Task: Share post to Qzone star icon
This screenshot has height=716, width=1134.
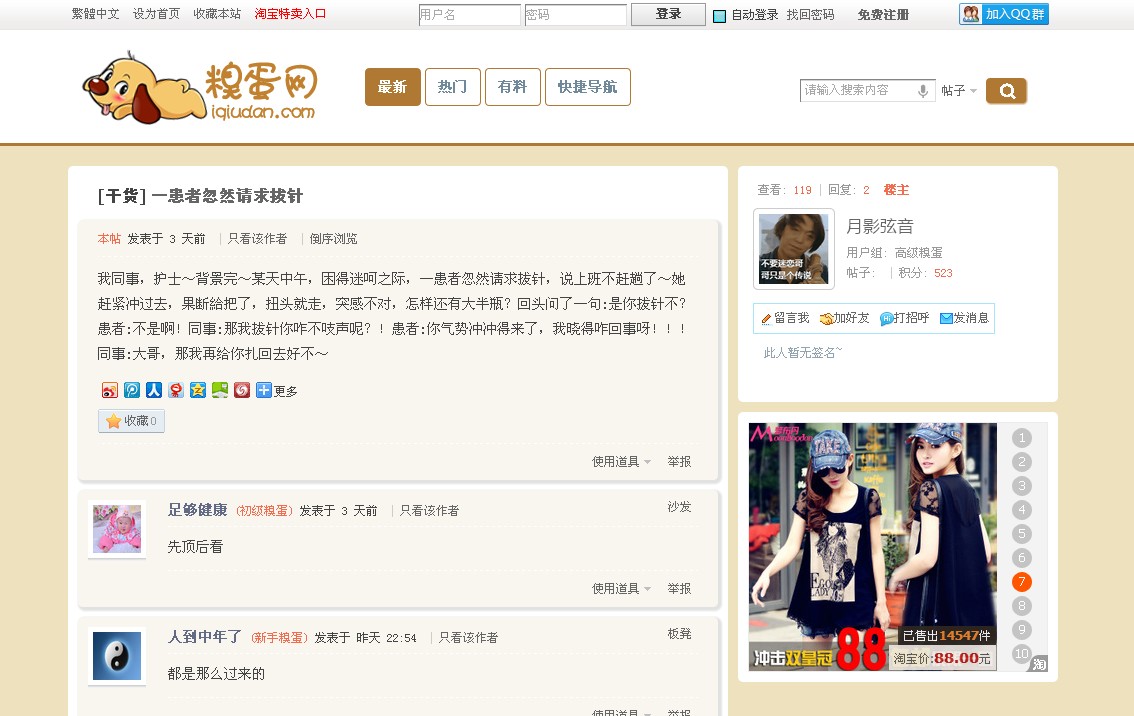Action: click(x=198, y=391)
